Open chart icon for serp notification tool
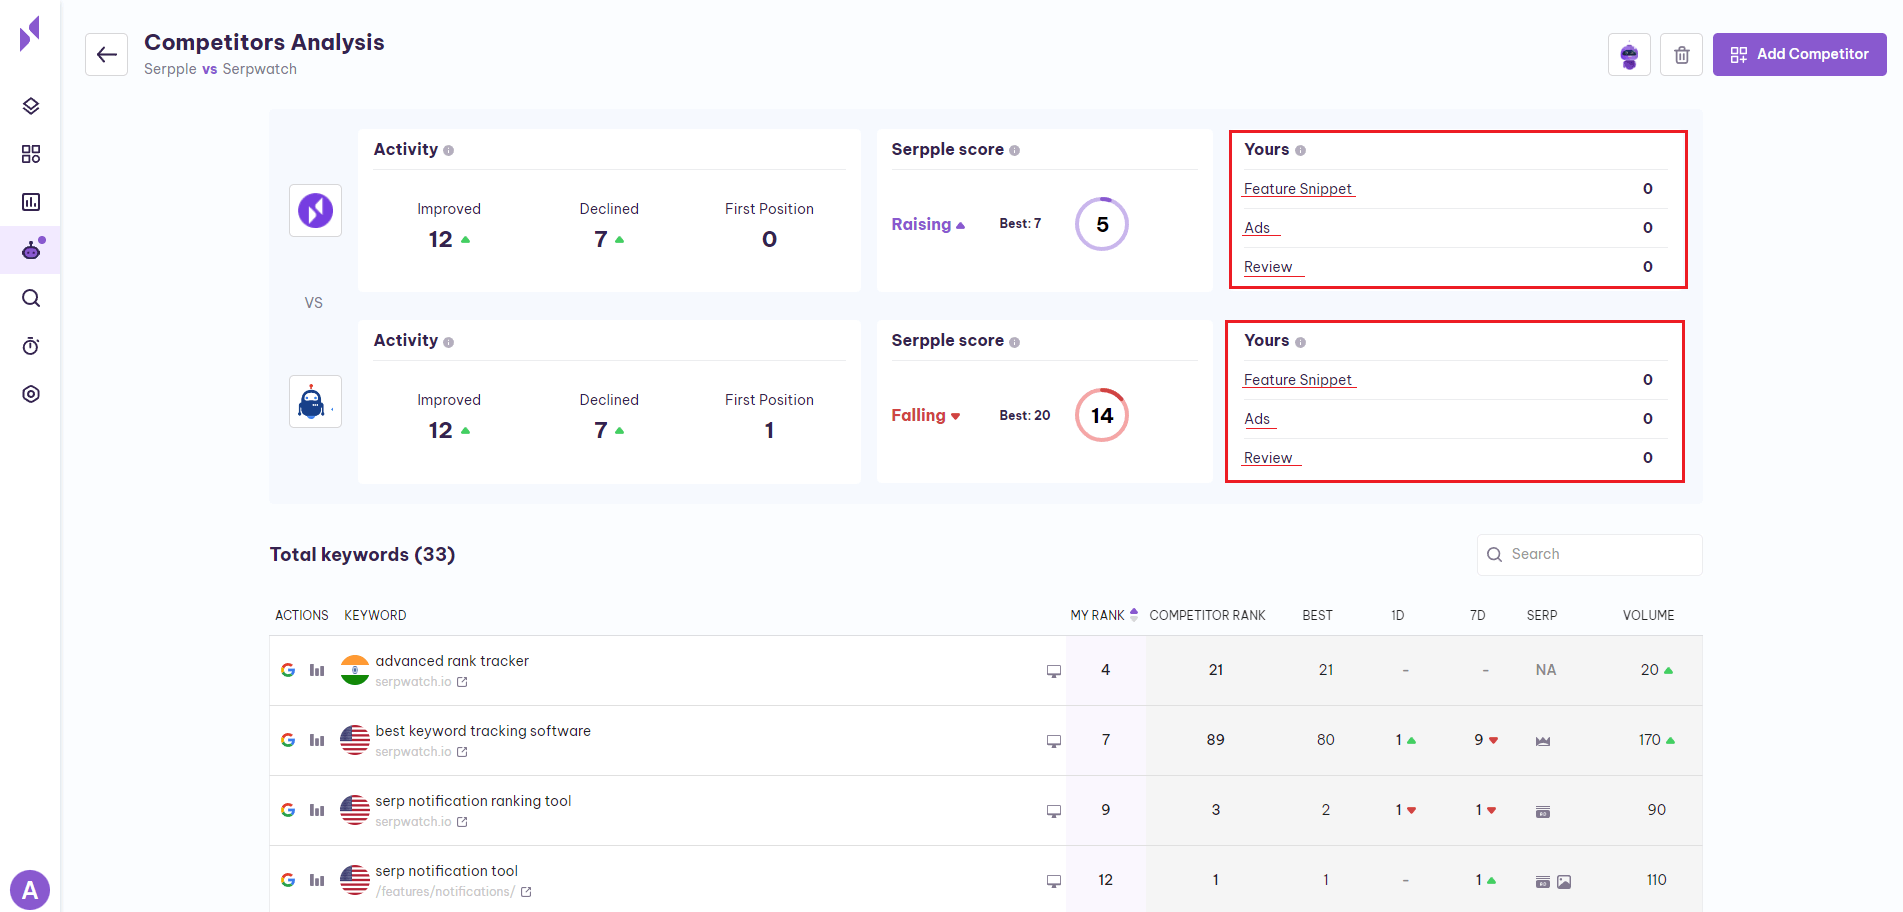Viewport: 1903px width, 912px height. coord(317,880)
